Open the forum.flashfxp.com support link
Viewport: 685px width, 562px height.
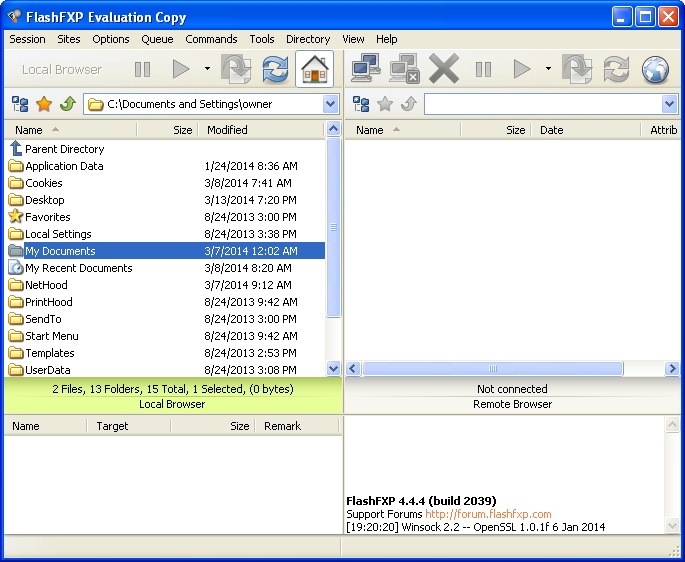(x=488, y=514)
